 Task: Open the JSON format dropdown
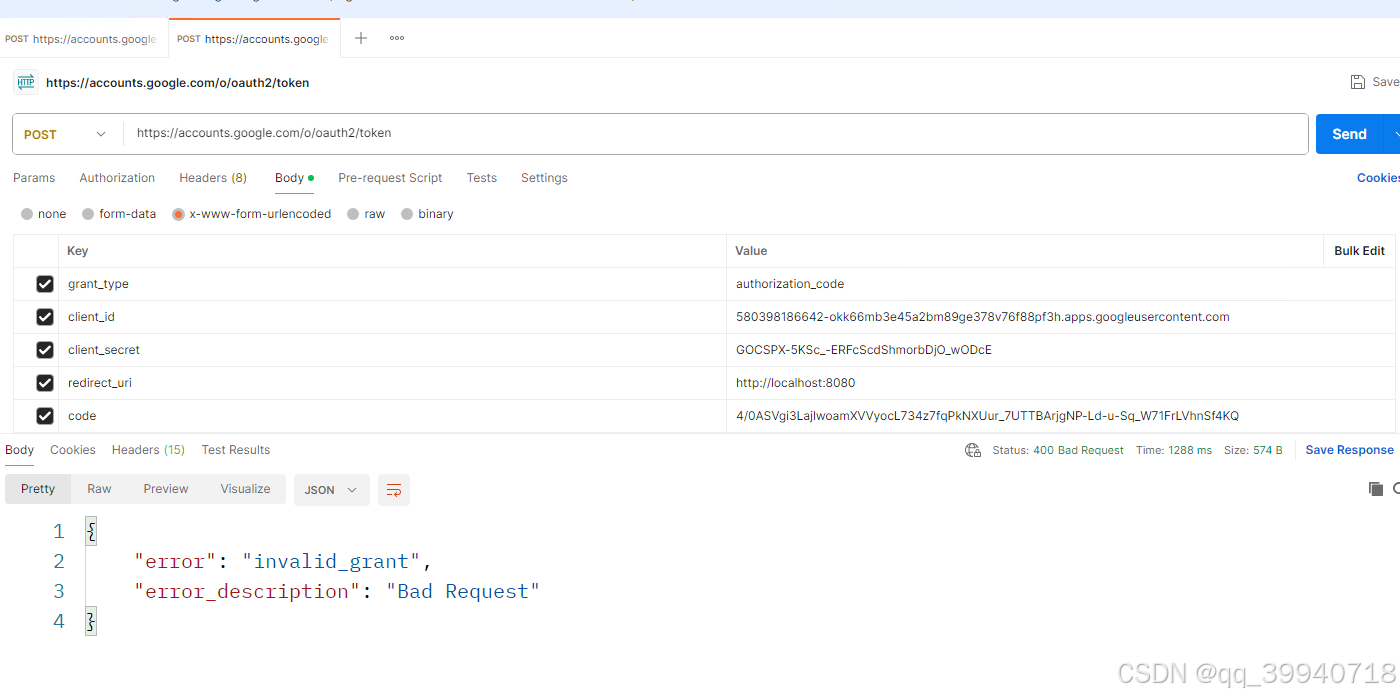[331, 490]
